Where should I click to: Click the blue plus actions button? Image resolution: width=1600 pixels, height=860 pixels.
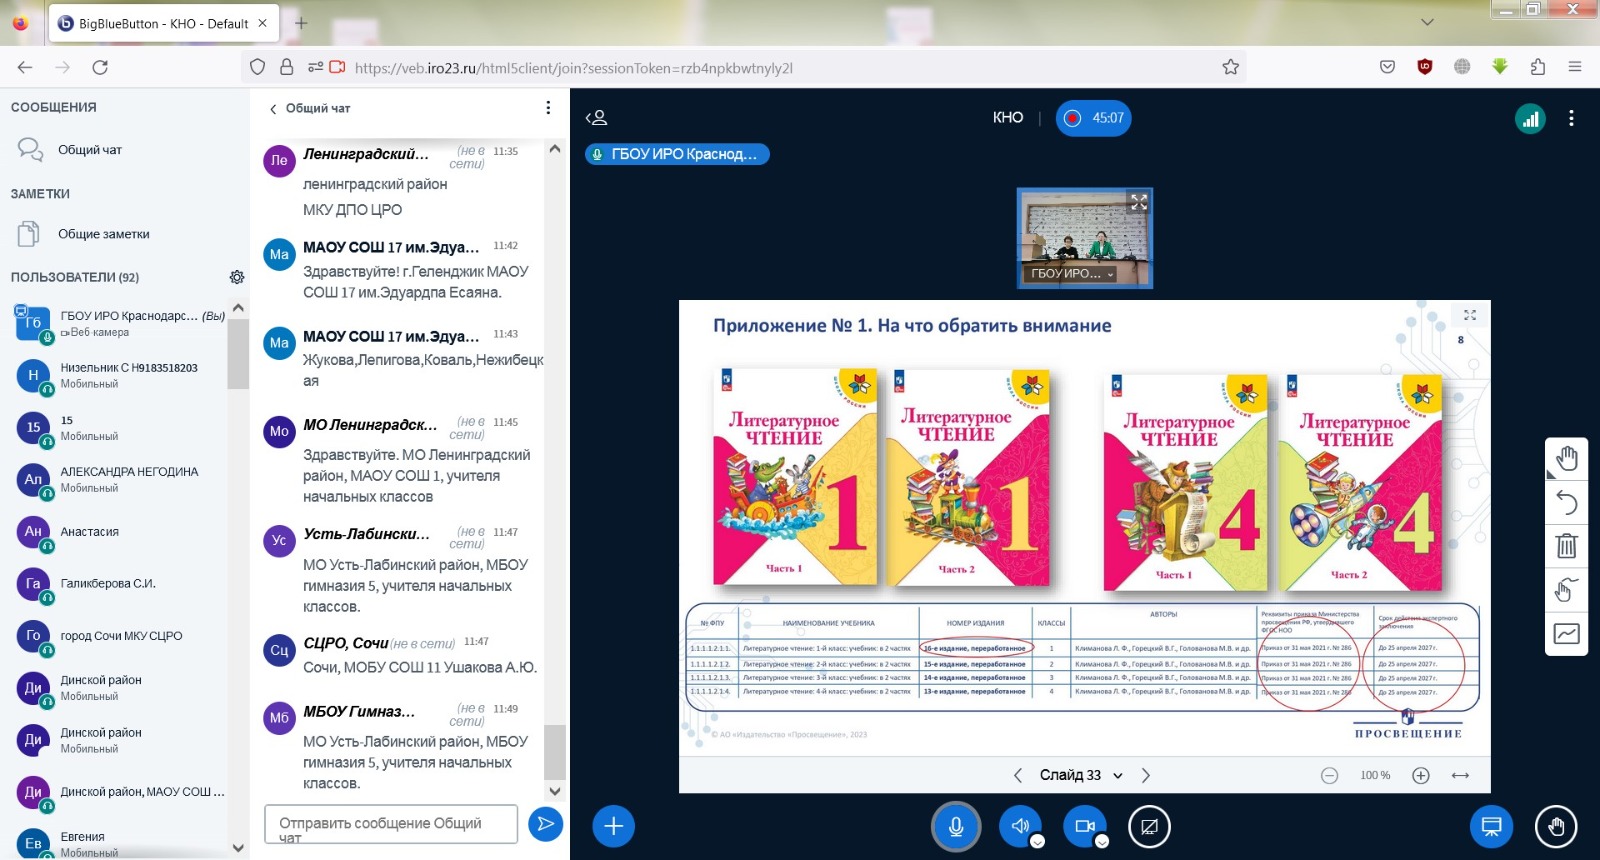(x=613, y=826)
